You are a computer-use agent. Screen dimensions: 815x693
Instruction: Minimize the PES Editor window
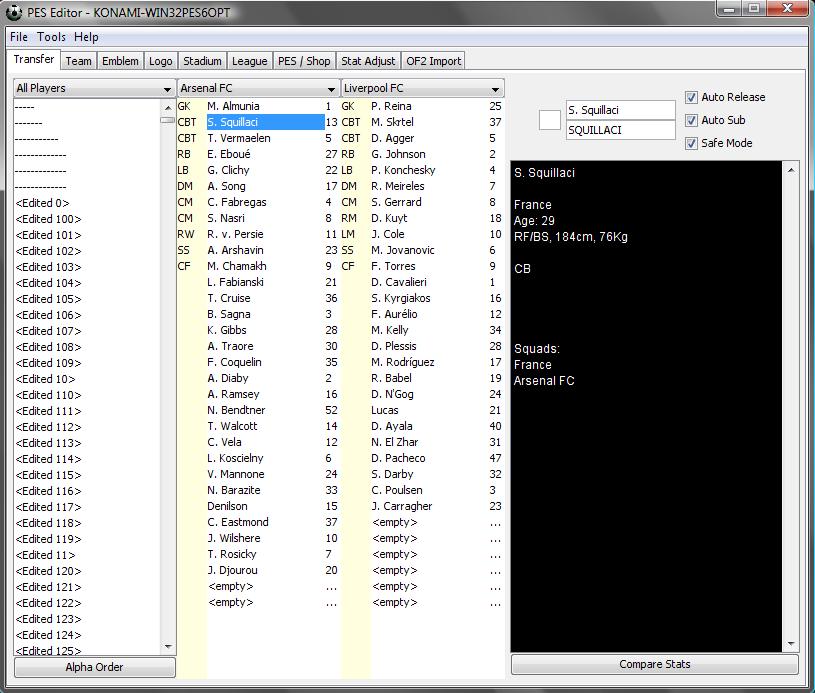coord(729,9)
